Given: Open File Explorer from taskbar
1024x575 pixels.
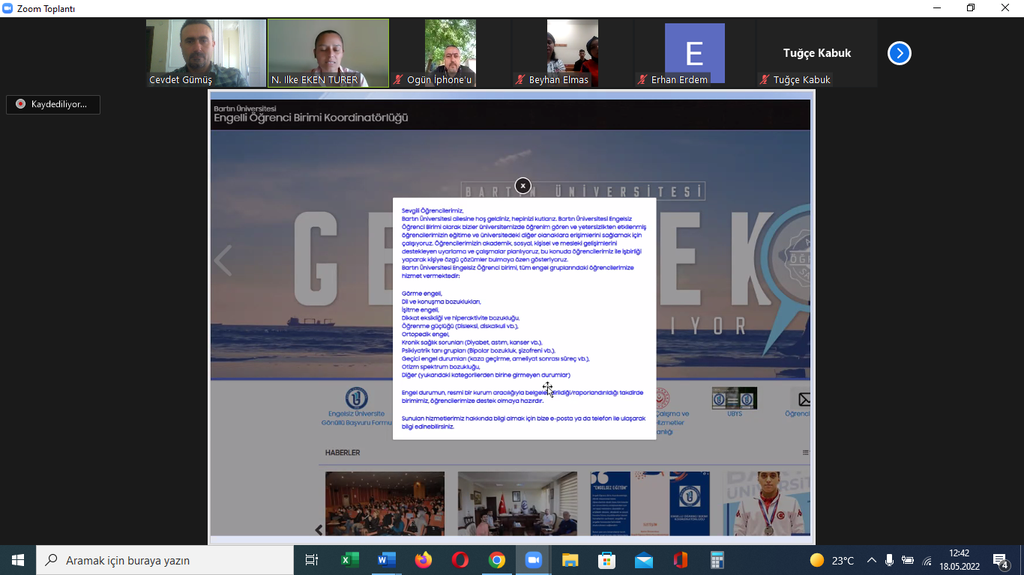Looking at the screenshot, I should [x=570, y=560].
